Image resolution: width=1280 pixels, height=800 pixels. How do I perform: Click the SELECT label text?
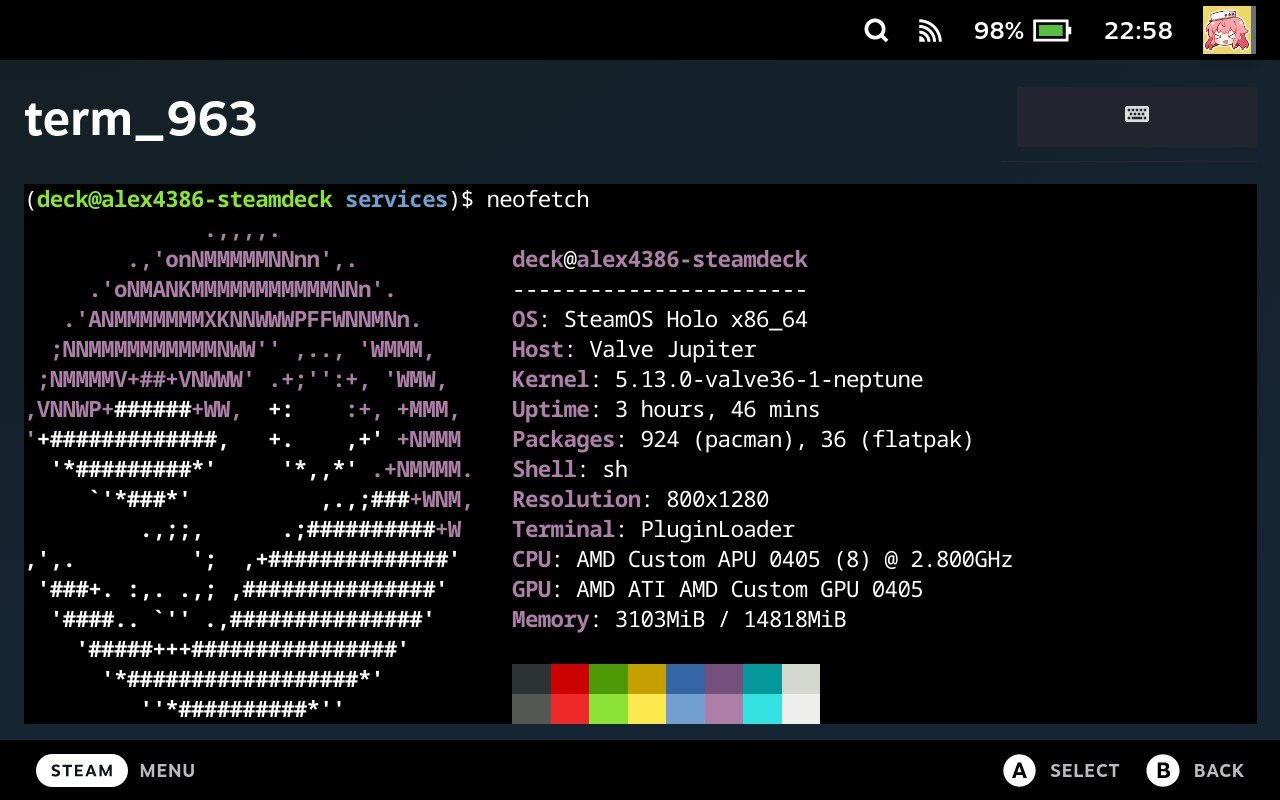tap(1084, 770)
